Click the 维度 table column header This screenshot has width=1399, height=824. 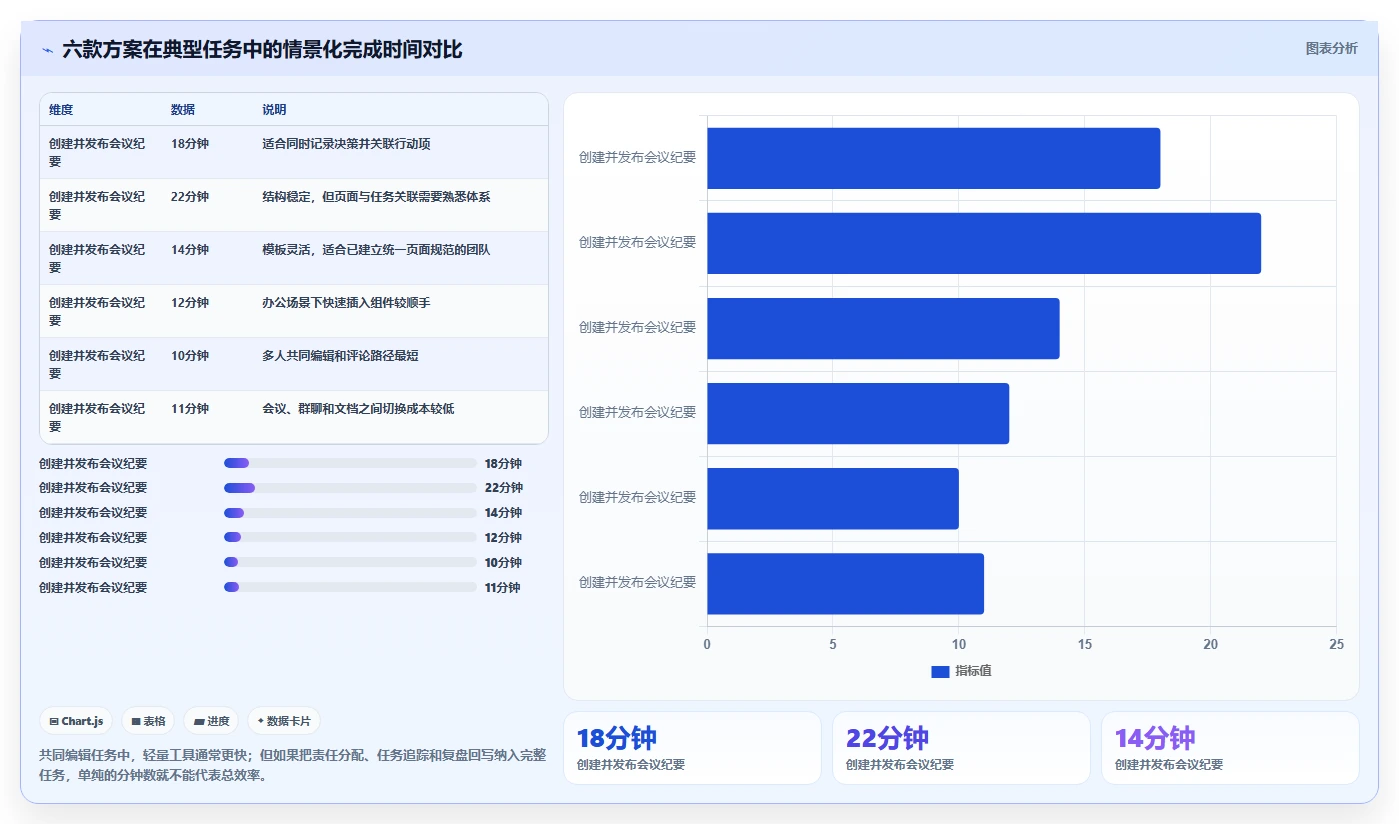pyautogui.click(x=61, y=110)
